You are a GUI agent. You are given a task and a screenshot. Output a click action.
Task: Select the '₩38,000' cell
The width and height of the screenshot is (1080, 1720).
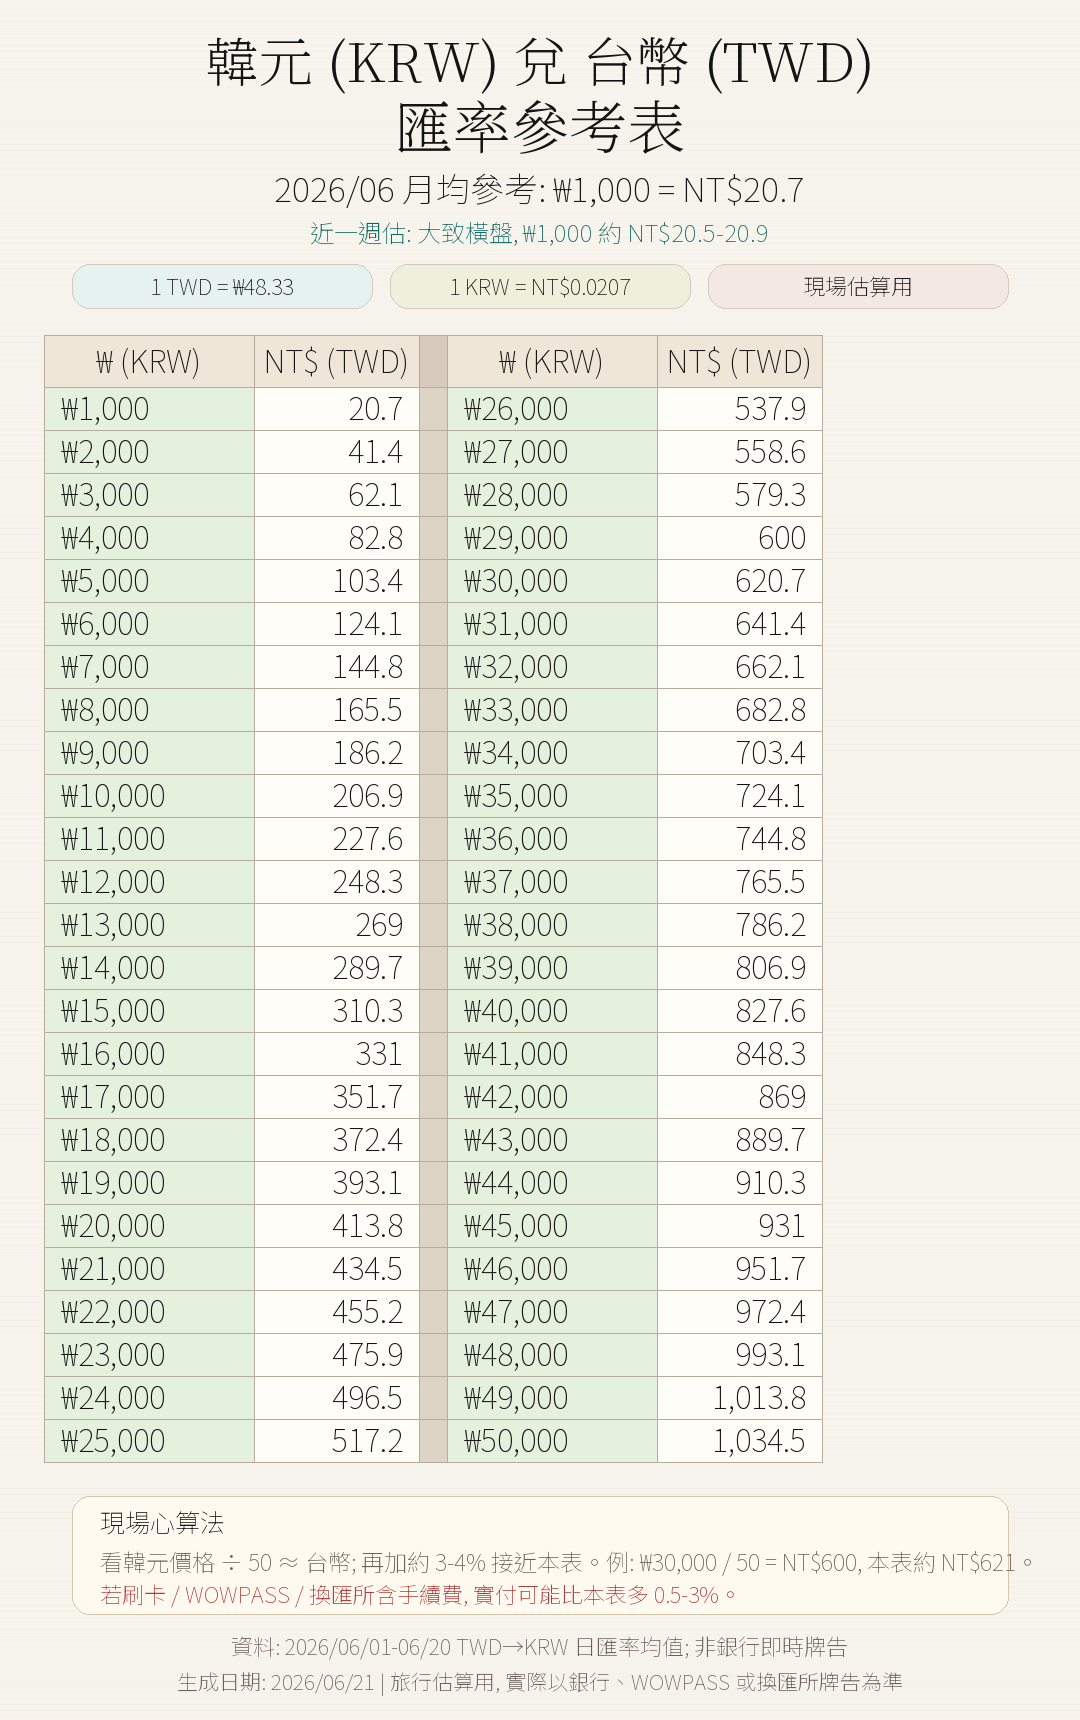point(552,925)
